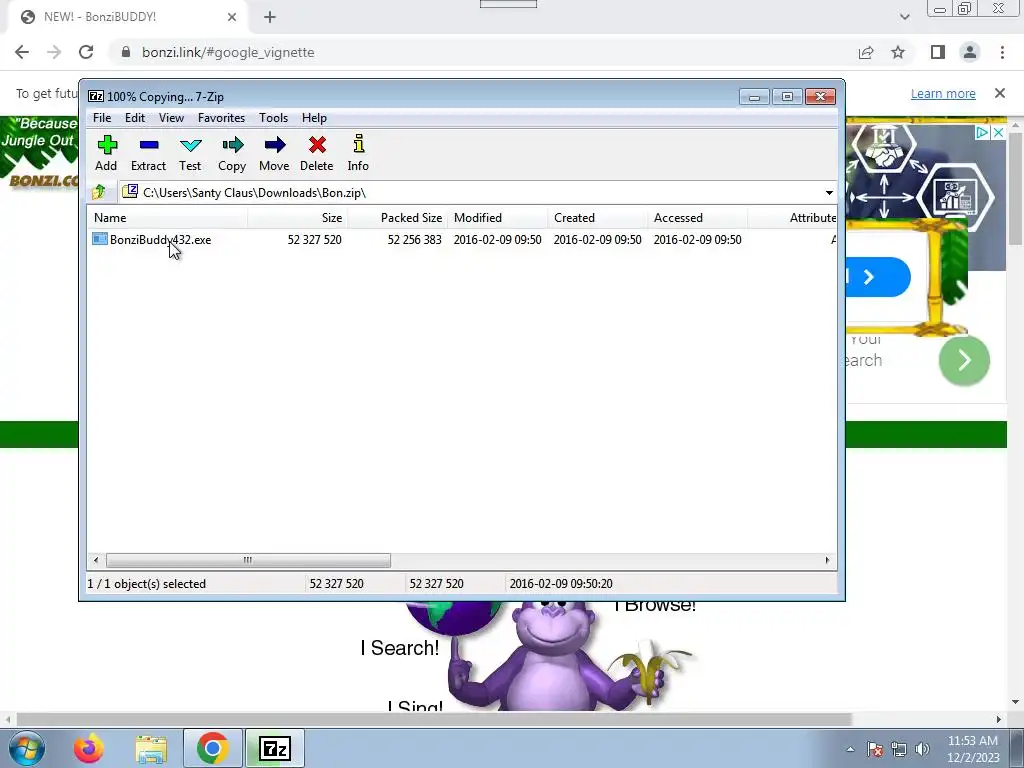Share this page from the address bar
Viewport: 1024px width, 768px height.
[x=866, y=52]
